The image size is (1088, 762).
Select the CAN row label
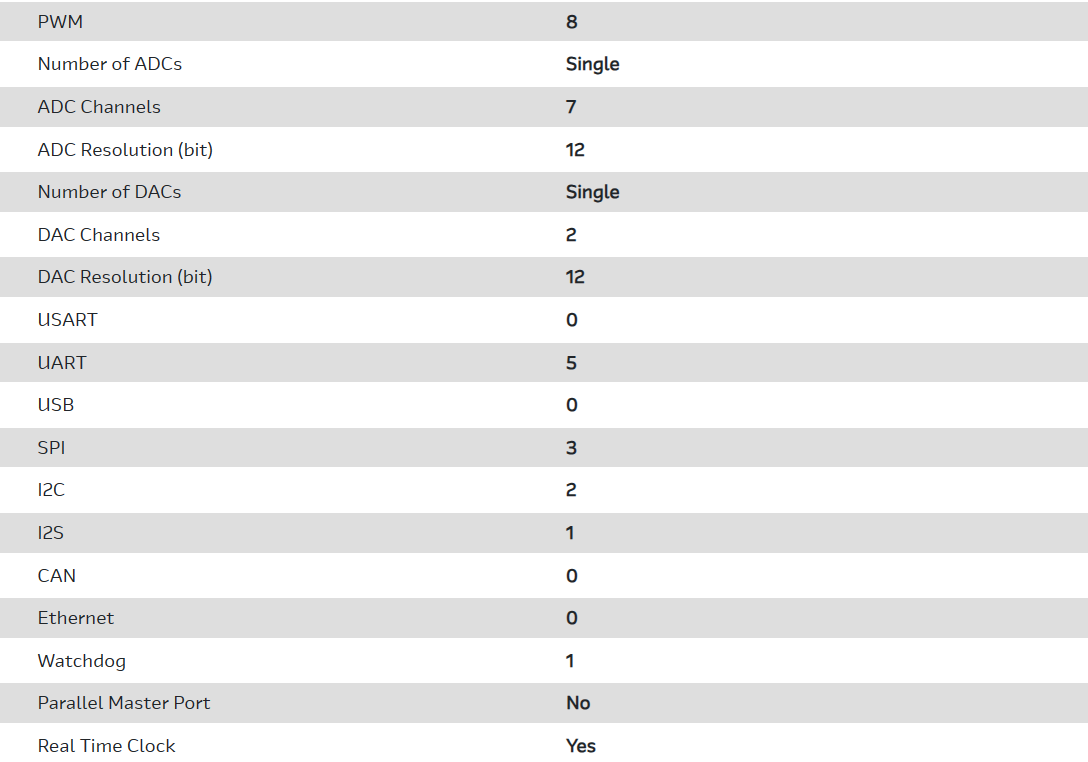click(57, 576)
